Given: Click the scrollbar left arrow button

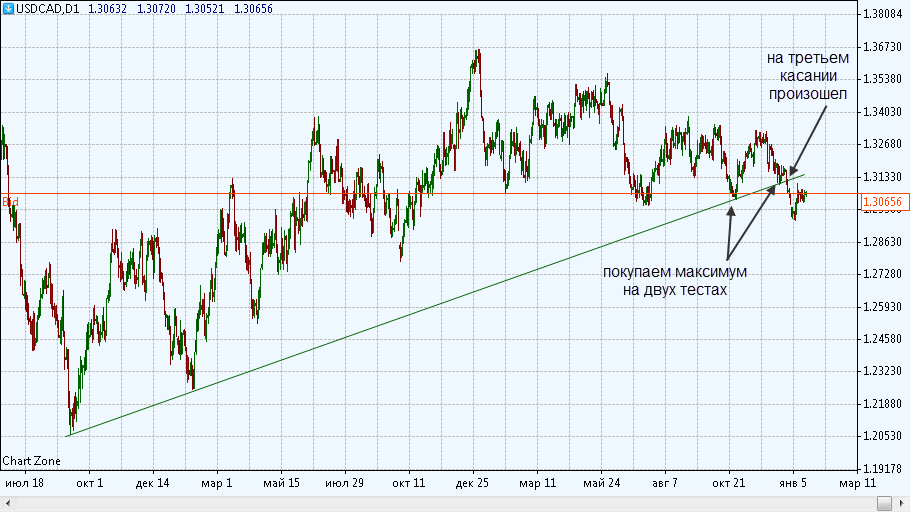Looking at the screenshot, I should coord(8,503).
